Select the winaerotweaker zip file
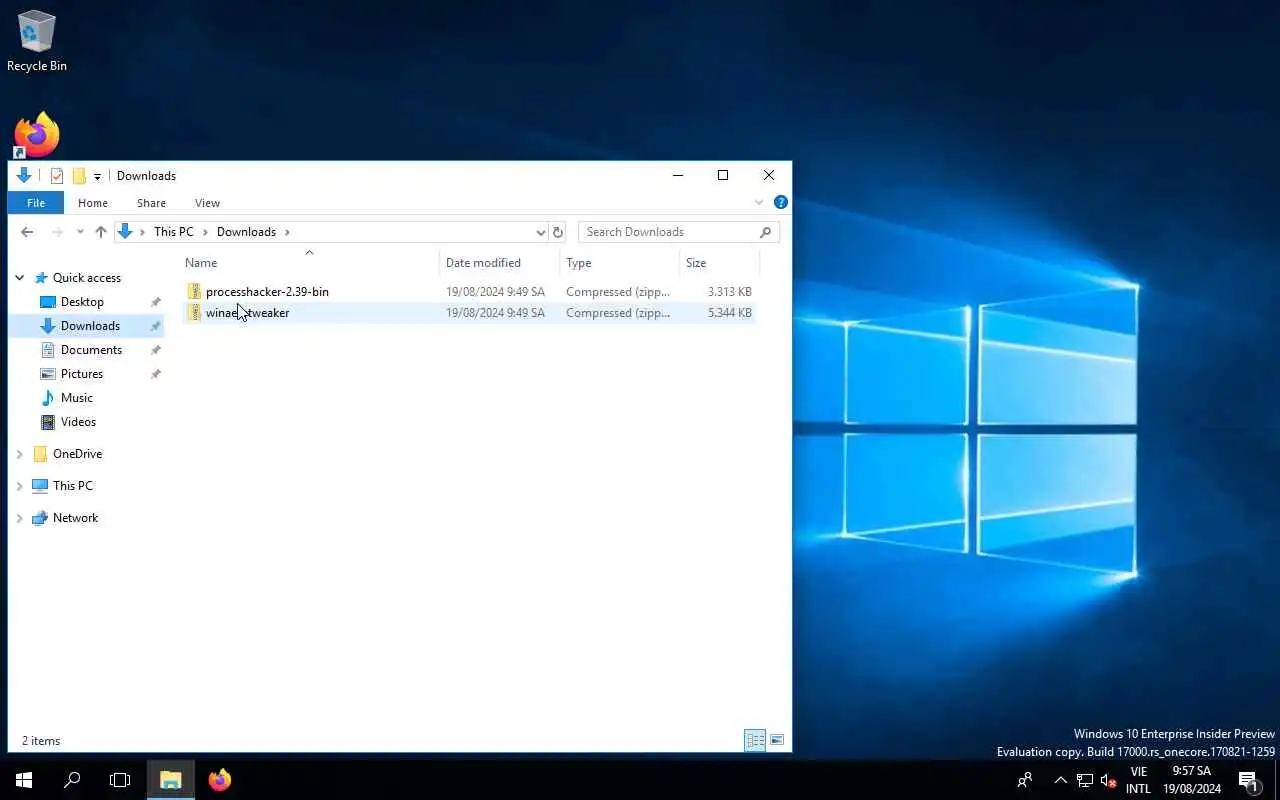1280x800 pixels. coord(247,313)
